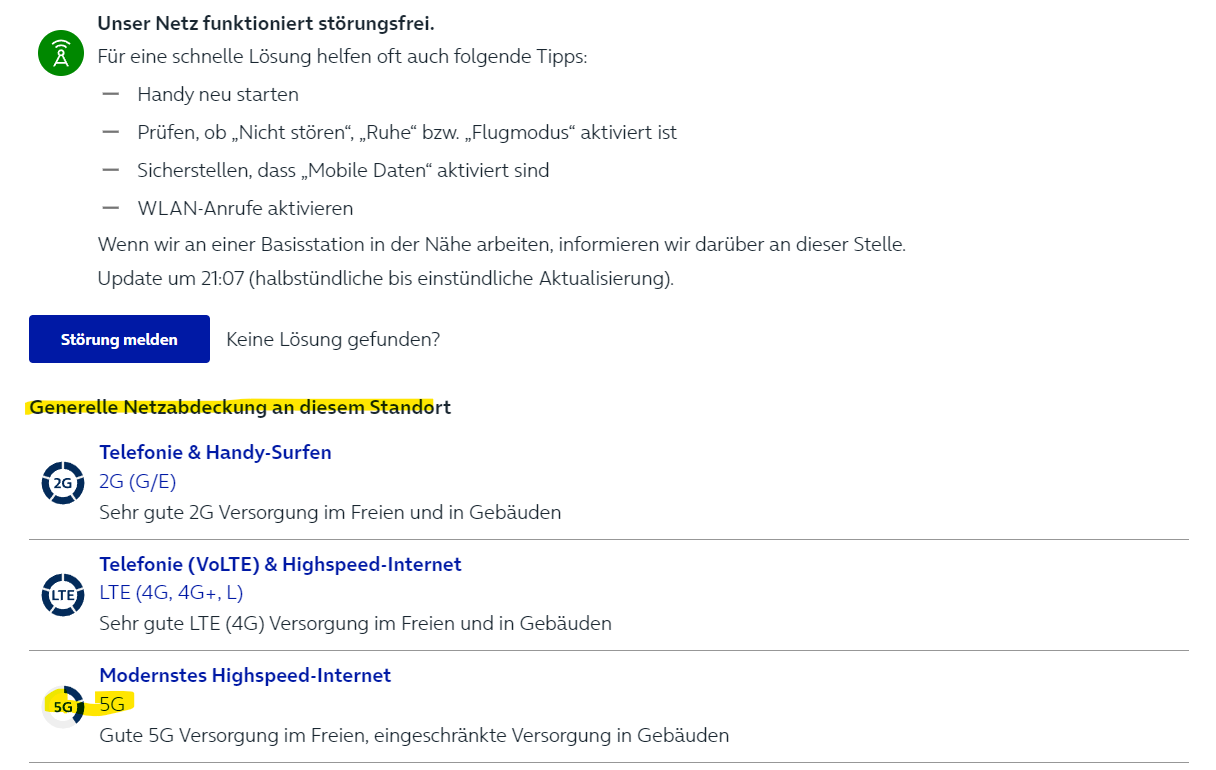Select the LTE coverage ring icon
Image resolution: width=1216 pixels, height=770 pixels.
point(63,595)
